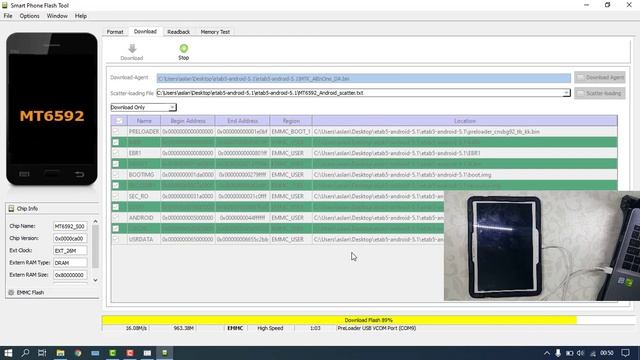Click the Smart Phone Flash Tool title icon
This screenshot has height=360, width=640.
pos(5,5)
